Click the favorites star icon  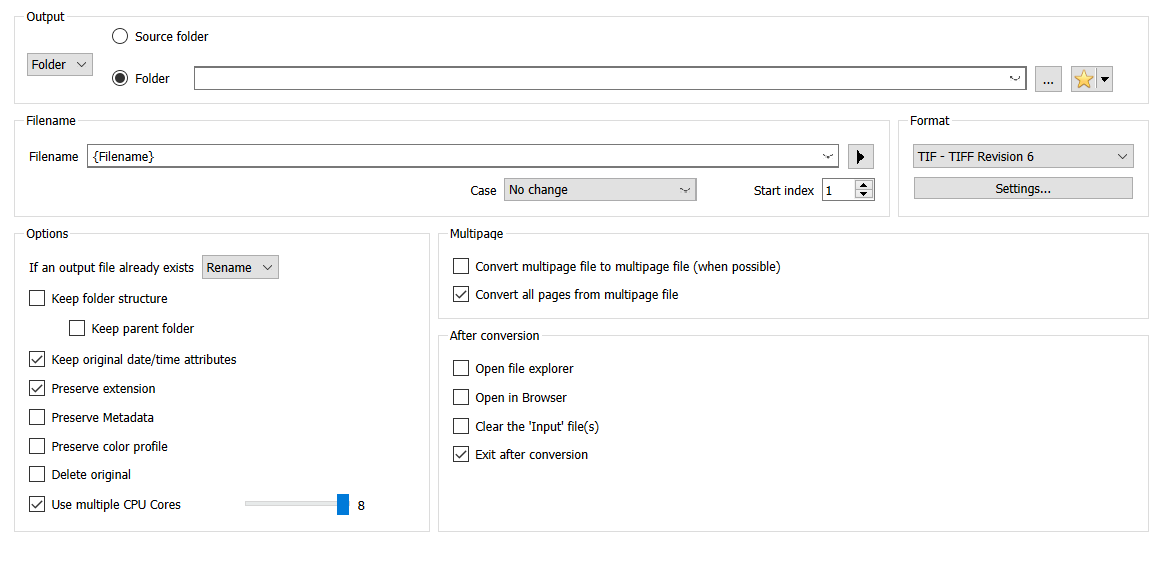pos(1083,79)
